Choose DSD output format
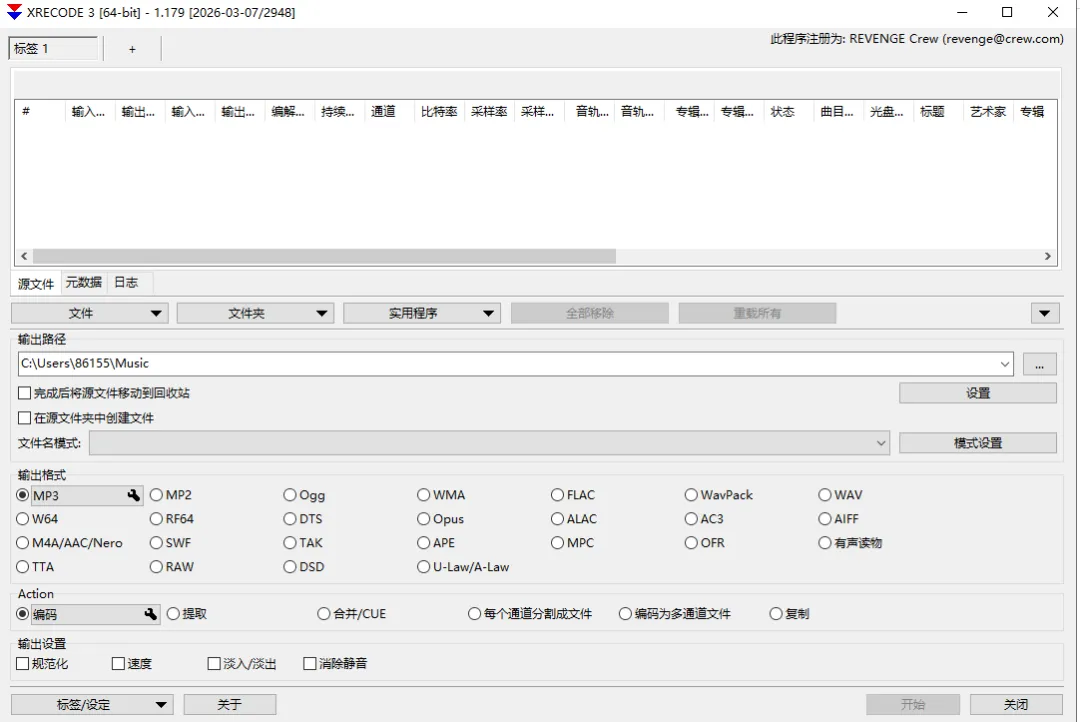Screen dimensions: 1080x722 (x=304, y=567)
